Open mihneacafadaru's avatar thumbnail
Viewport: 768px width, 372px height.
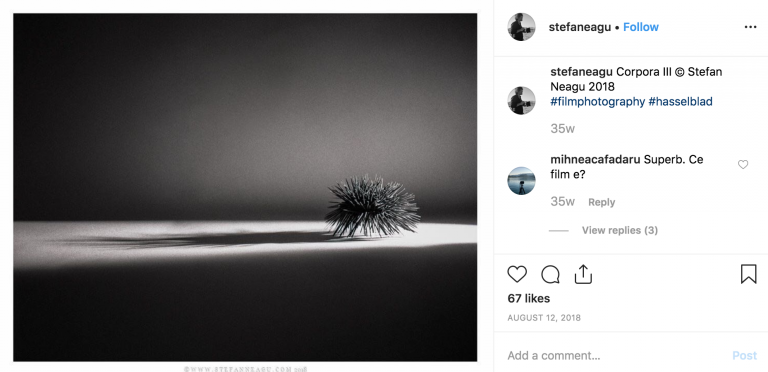[x=521, y=181]
